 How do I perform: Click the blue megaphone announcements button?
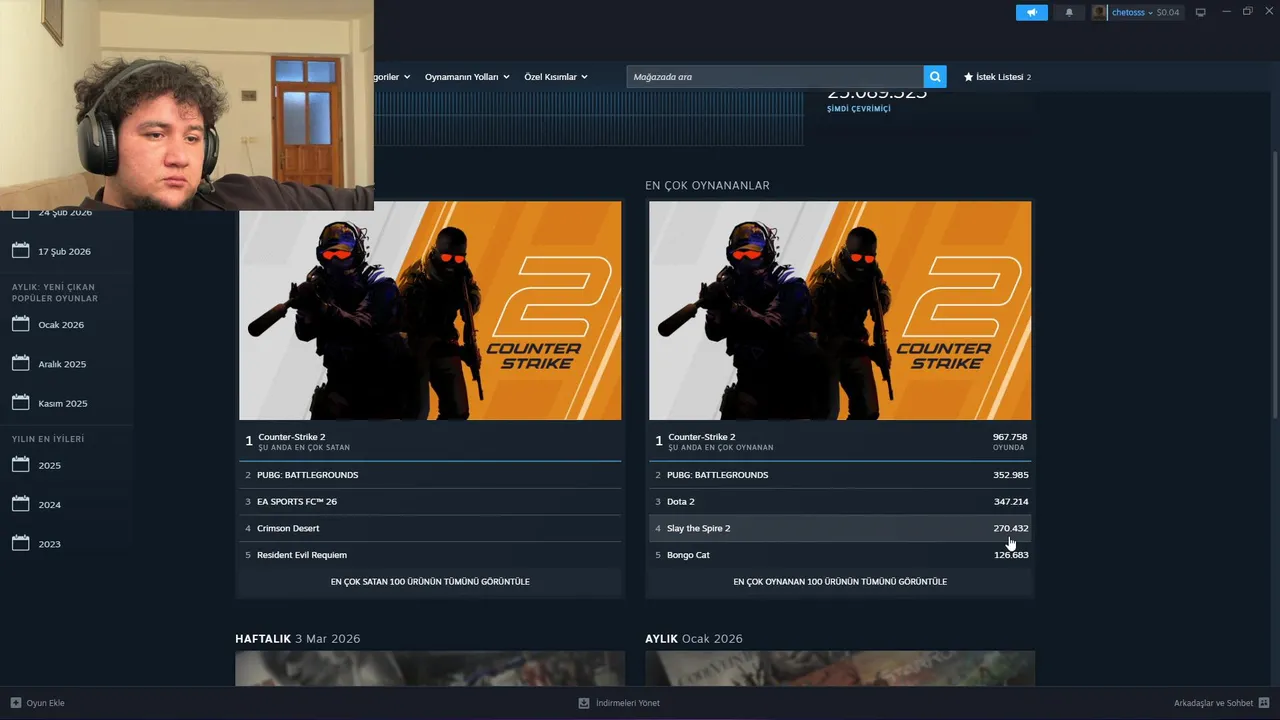[1032, 12]
